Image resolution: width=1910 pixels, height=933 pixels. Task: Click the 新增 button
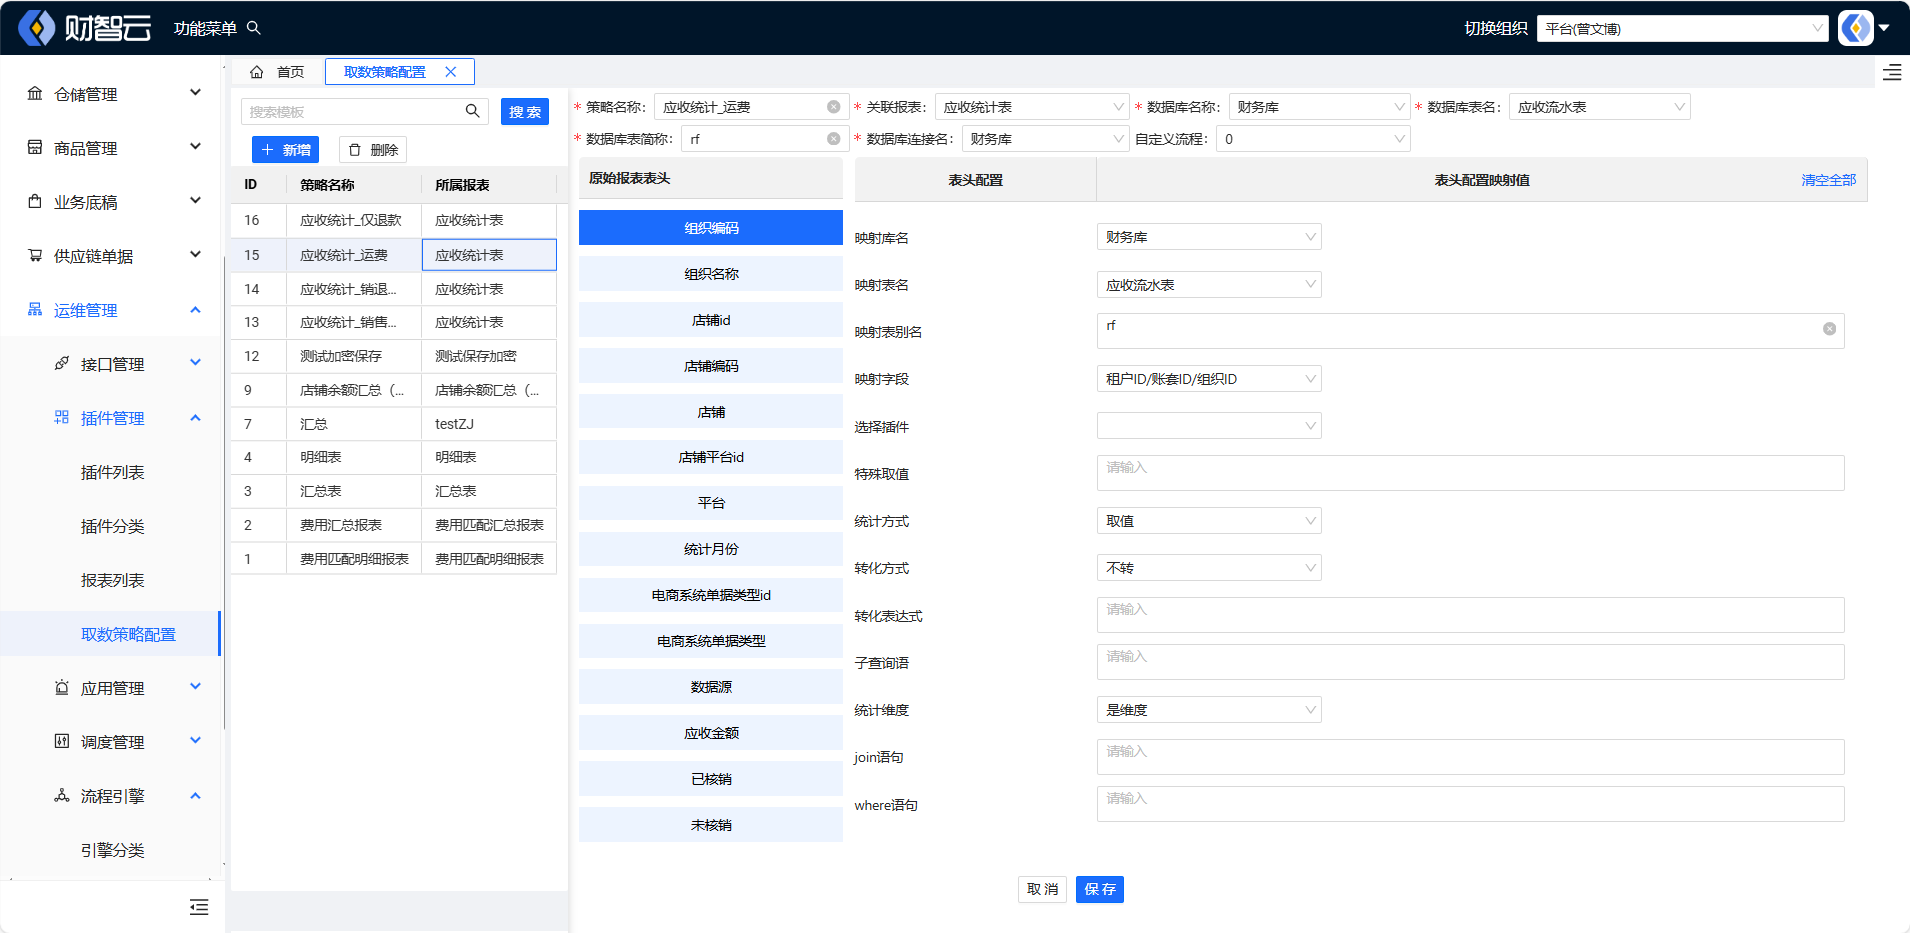click(285, 150)
